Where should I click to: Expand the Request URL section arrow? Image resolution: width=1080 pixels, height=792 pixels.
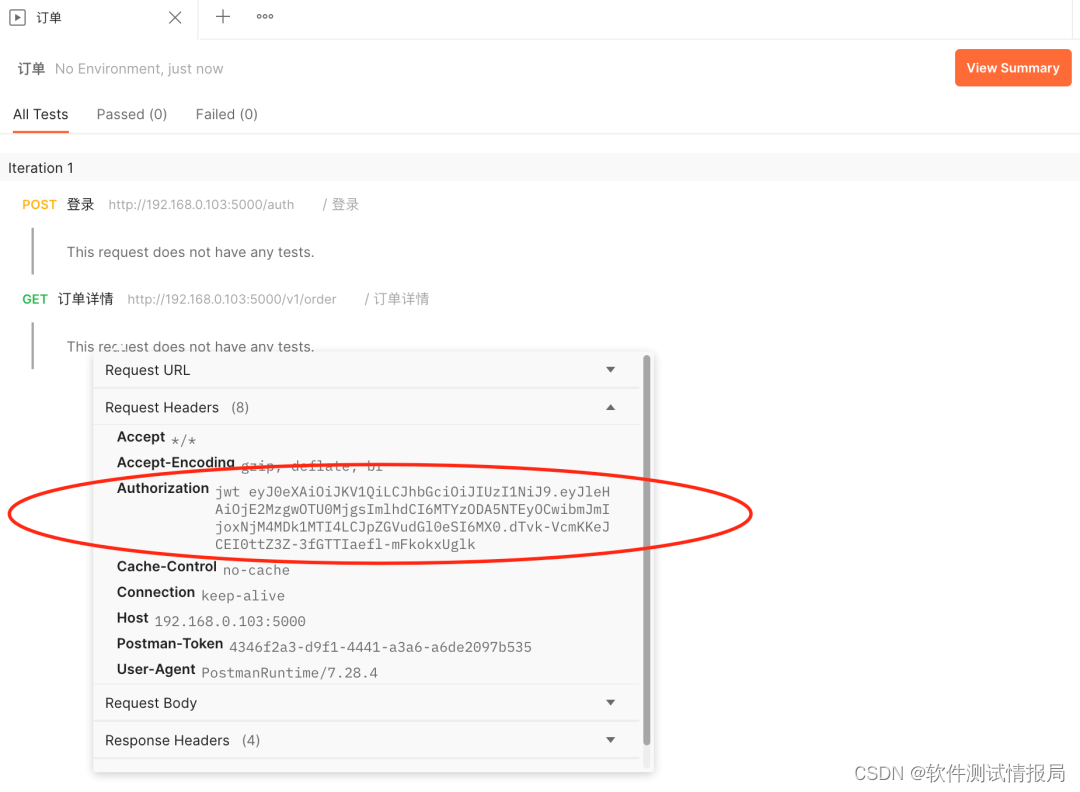tap(610, 370)
